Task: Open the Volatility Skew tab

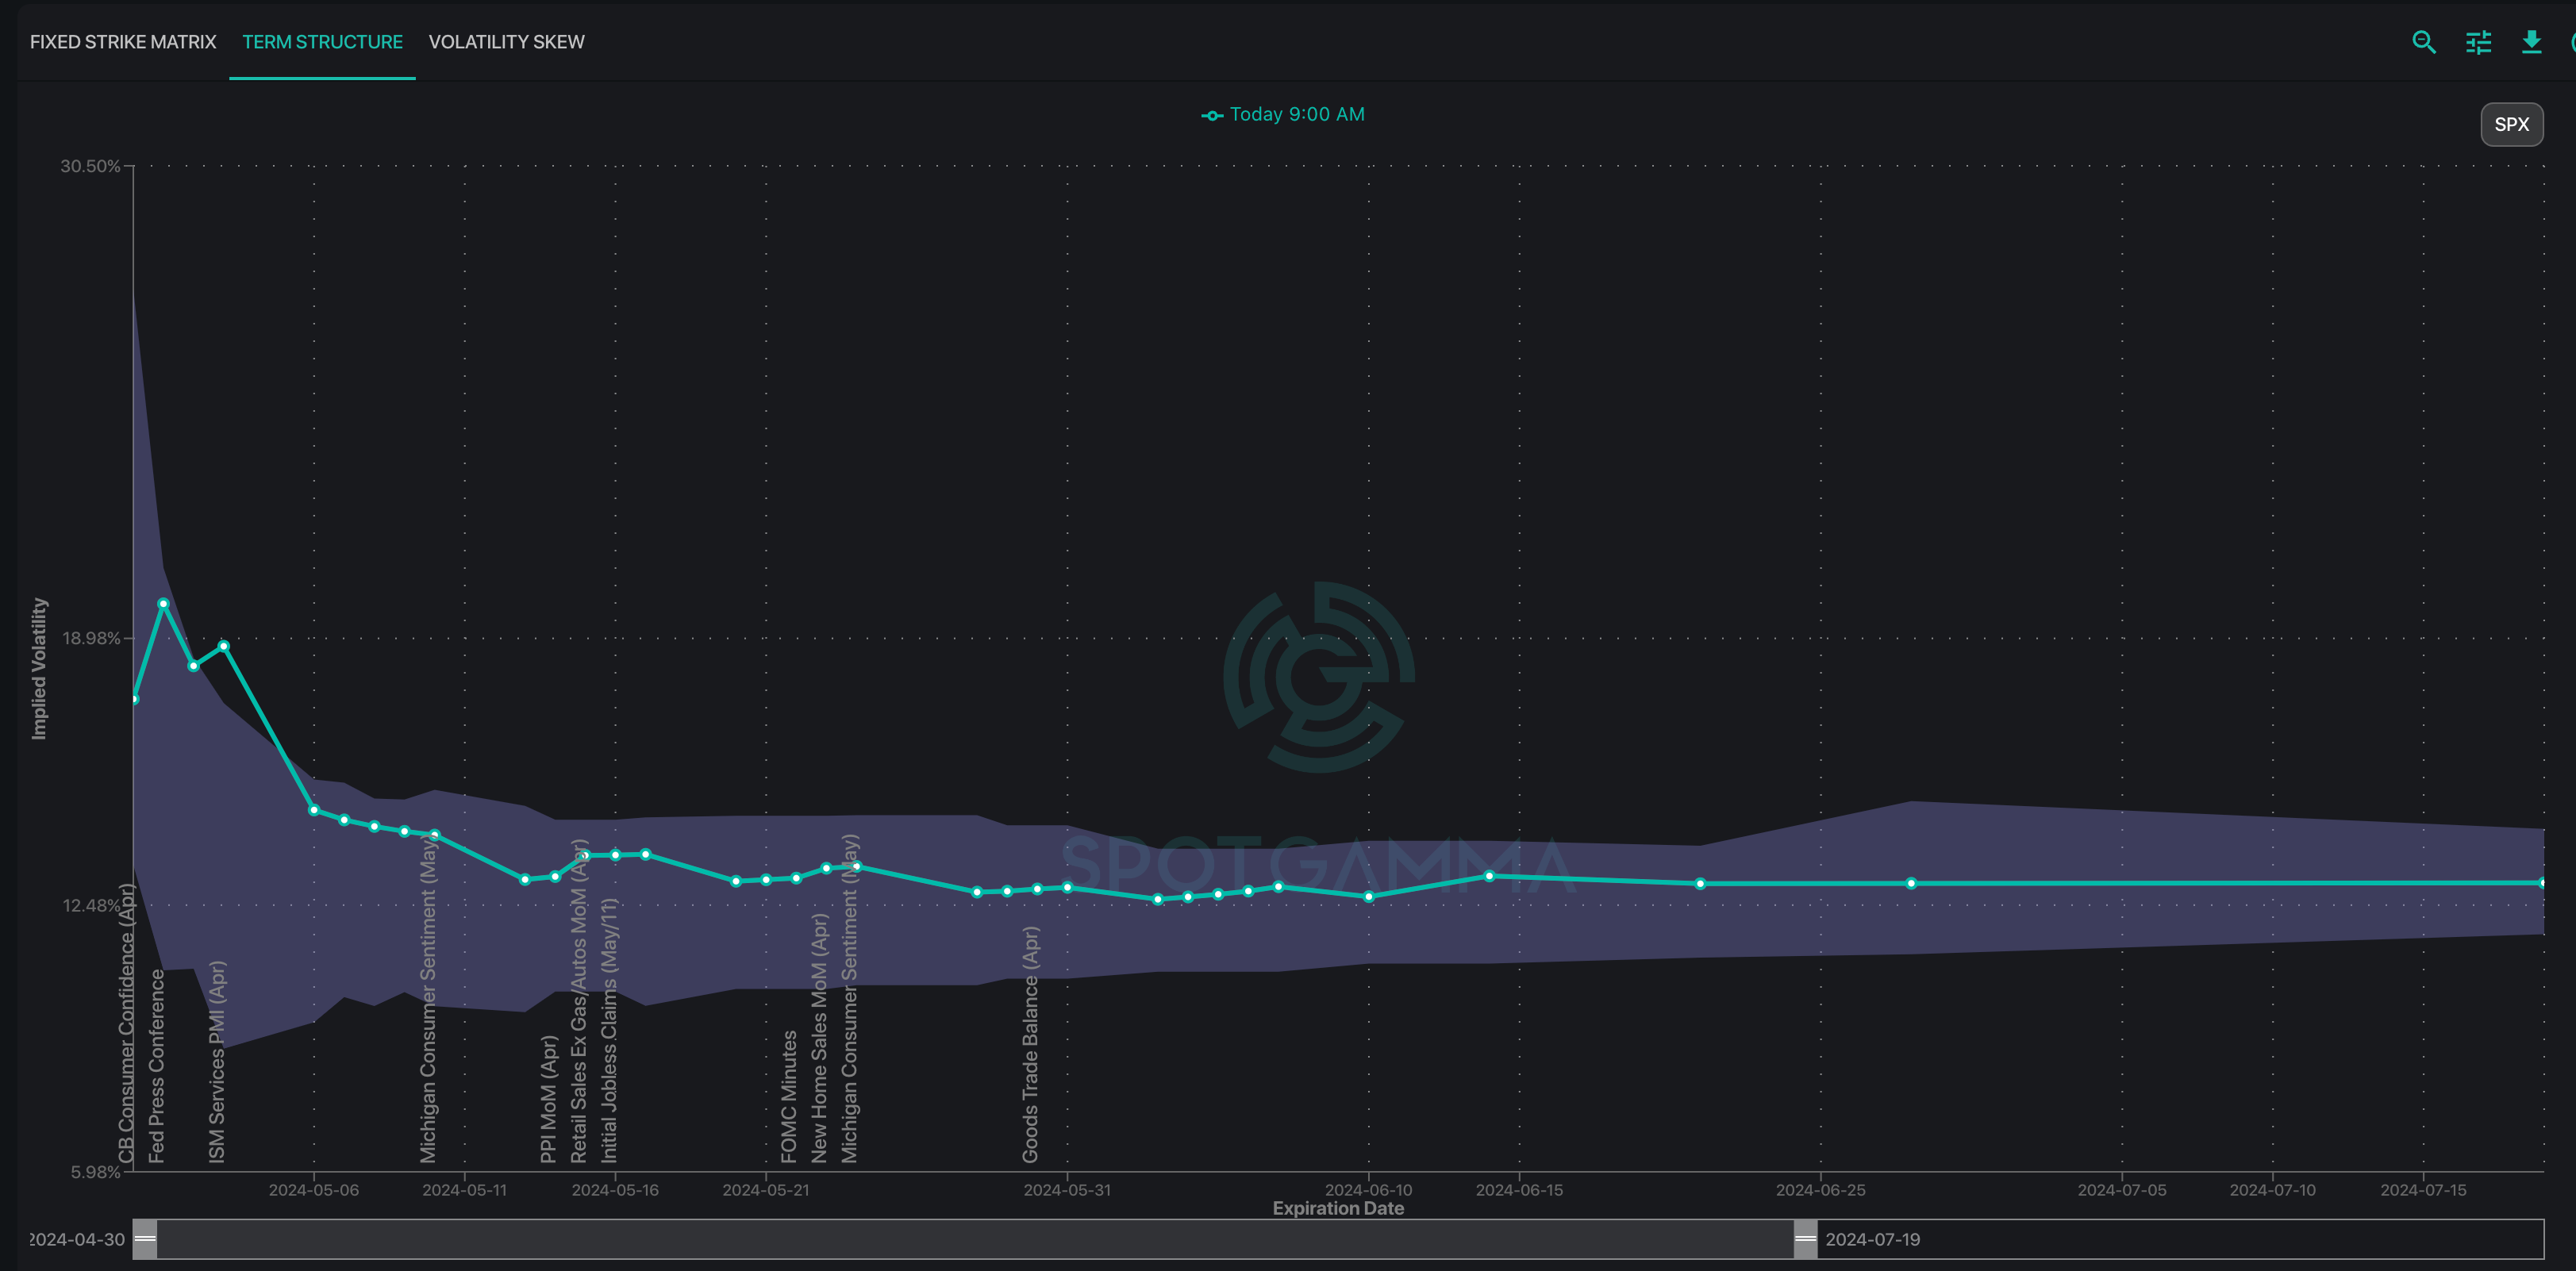Action: pos(506,42)
